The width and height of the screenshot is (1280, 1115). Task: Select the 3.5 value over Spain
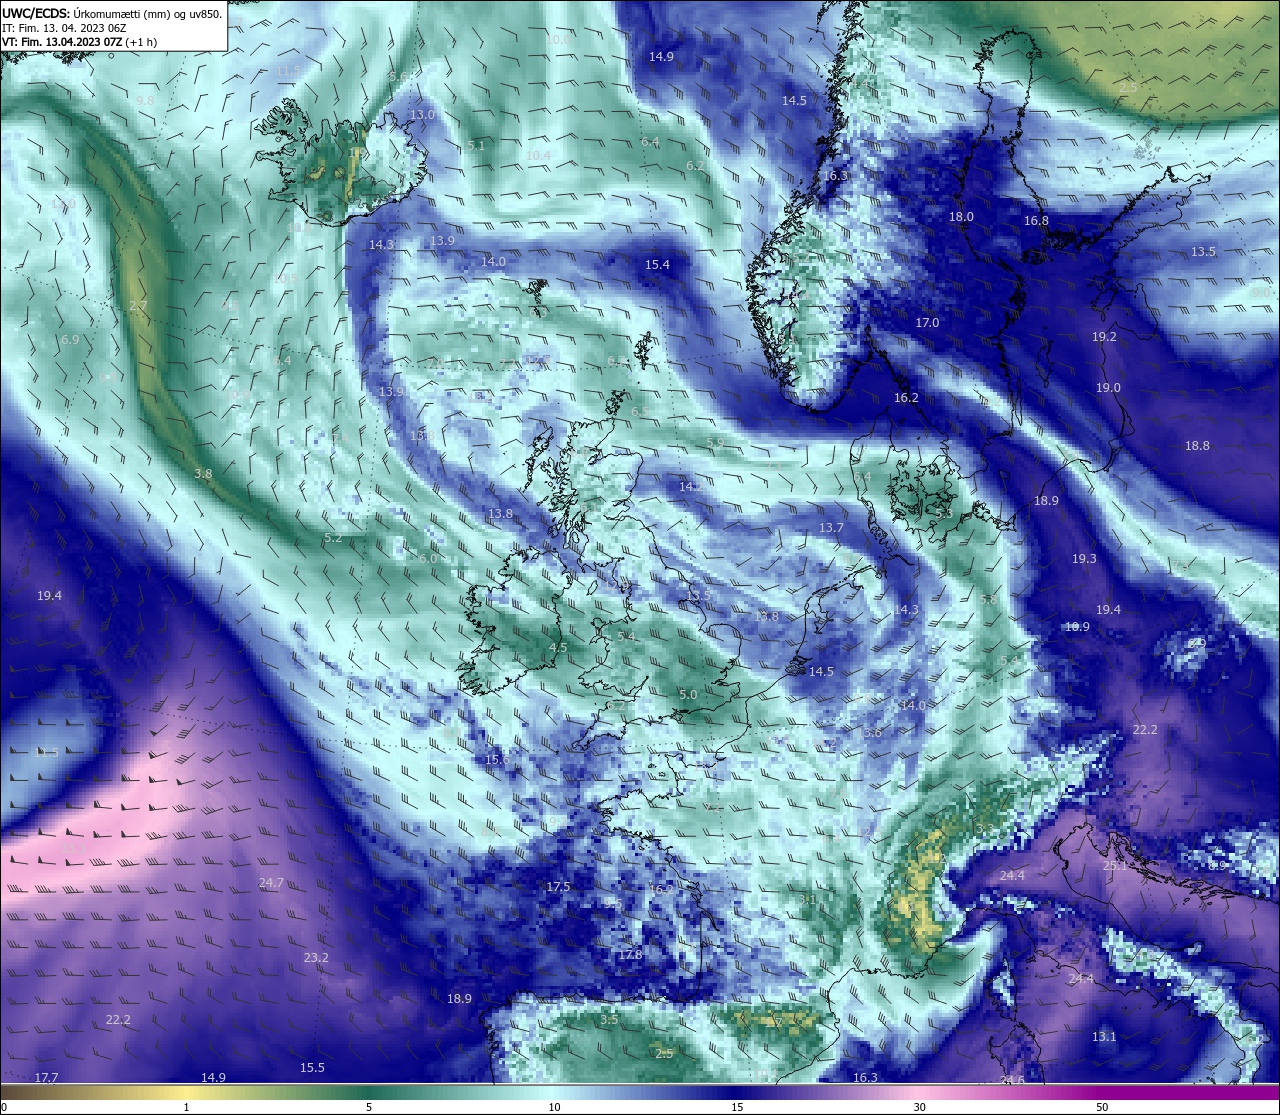pos(609,1021)
